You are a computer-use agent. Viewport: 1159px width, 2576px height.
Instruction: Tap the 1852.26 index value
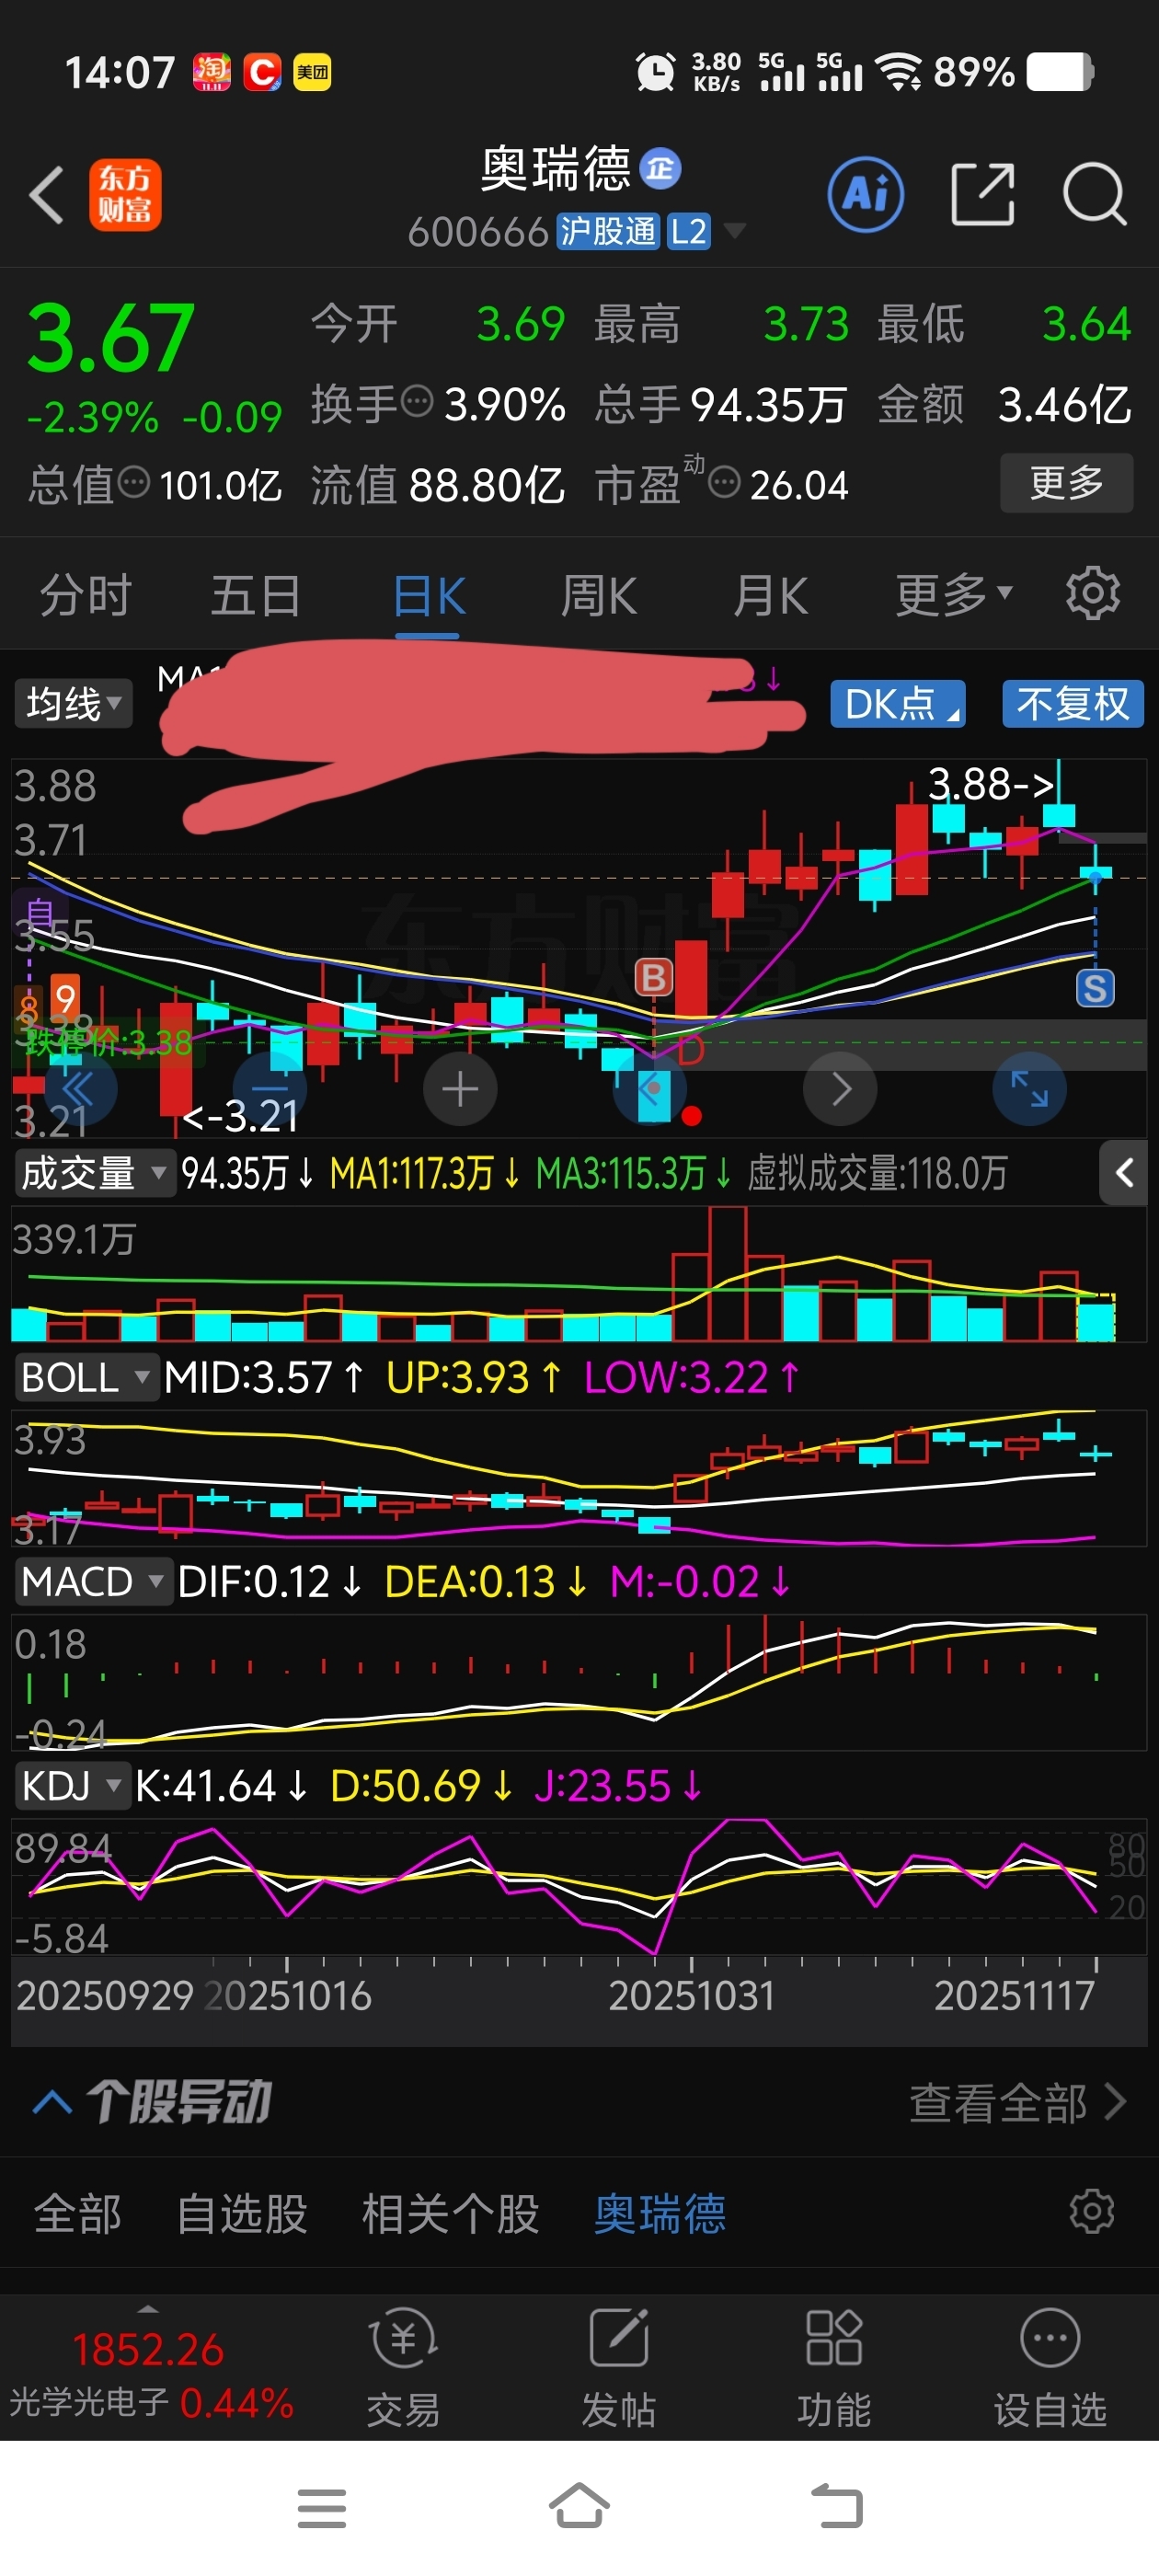(x=148, y=2349)
